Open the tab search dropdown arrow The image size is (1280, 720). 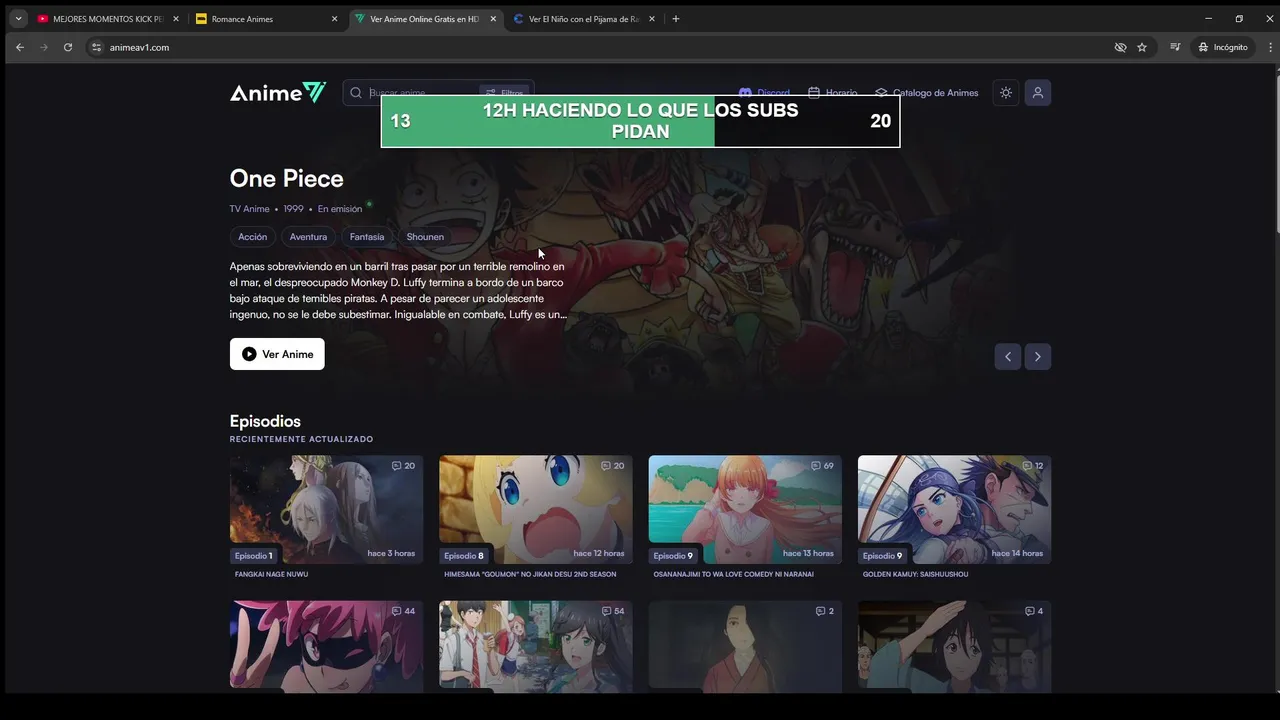(18, 19)
